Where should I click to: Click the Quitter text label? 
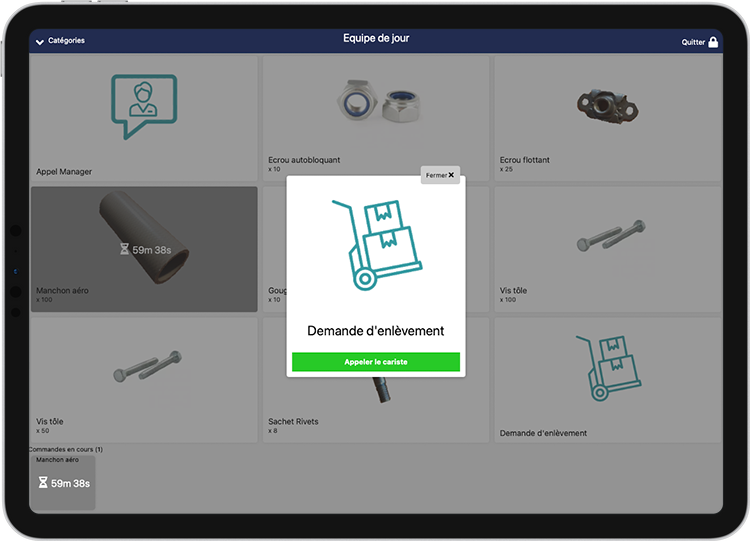(x=693, y=42)
